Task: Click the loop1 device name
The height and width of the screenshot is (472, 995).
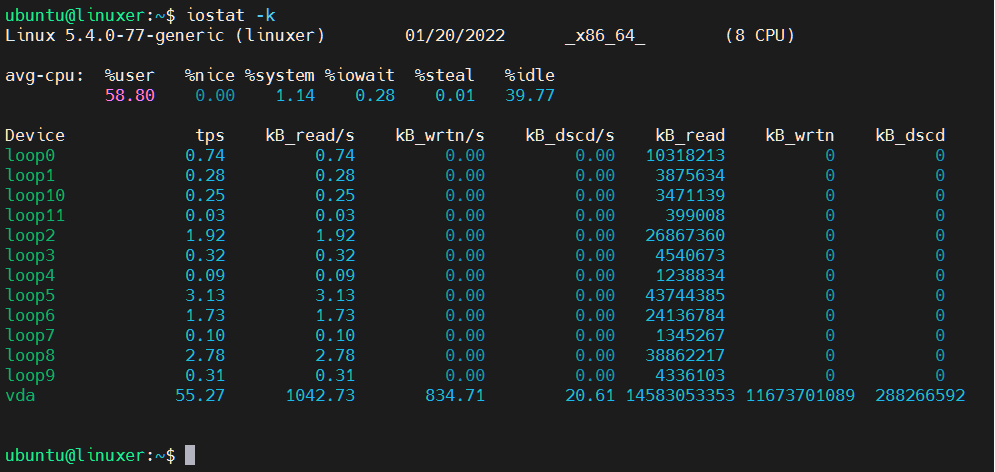Action: pyautogui.click(x=30, y=175)
